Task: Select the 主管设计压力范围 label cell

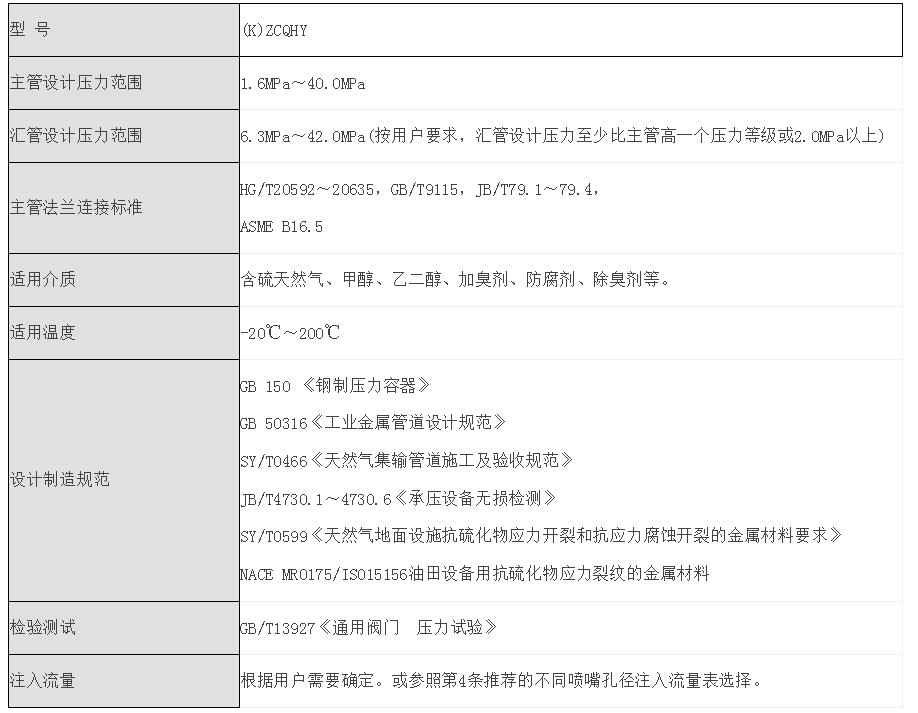Action: pyautogui.click(x=122, y=83)
